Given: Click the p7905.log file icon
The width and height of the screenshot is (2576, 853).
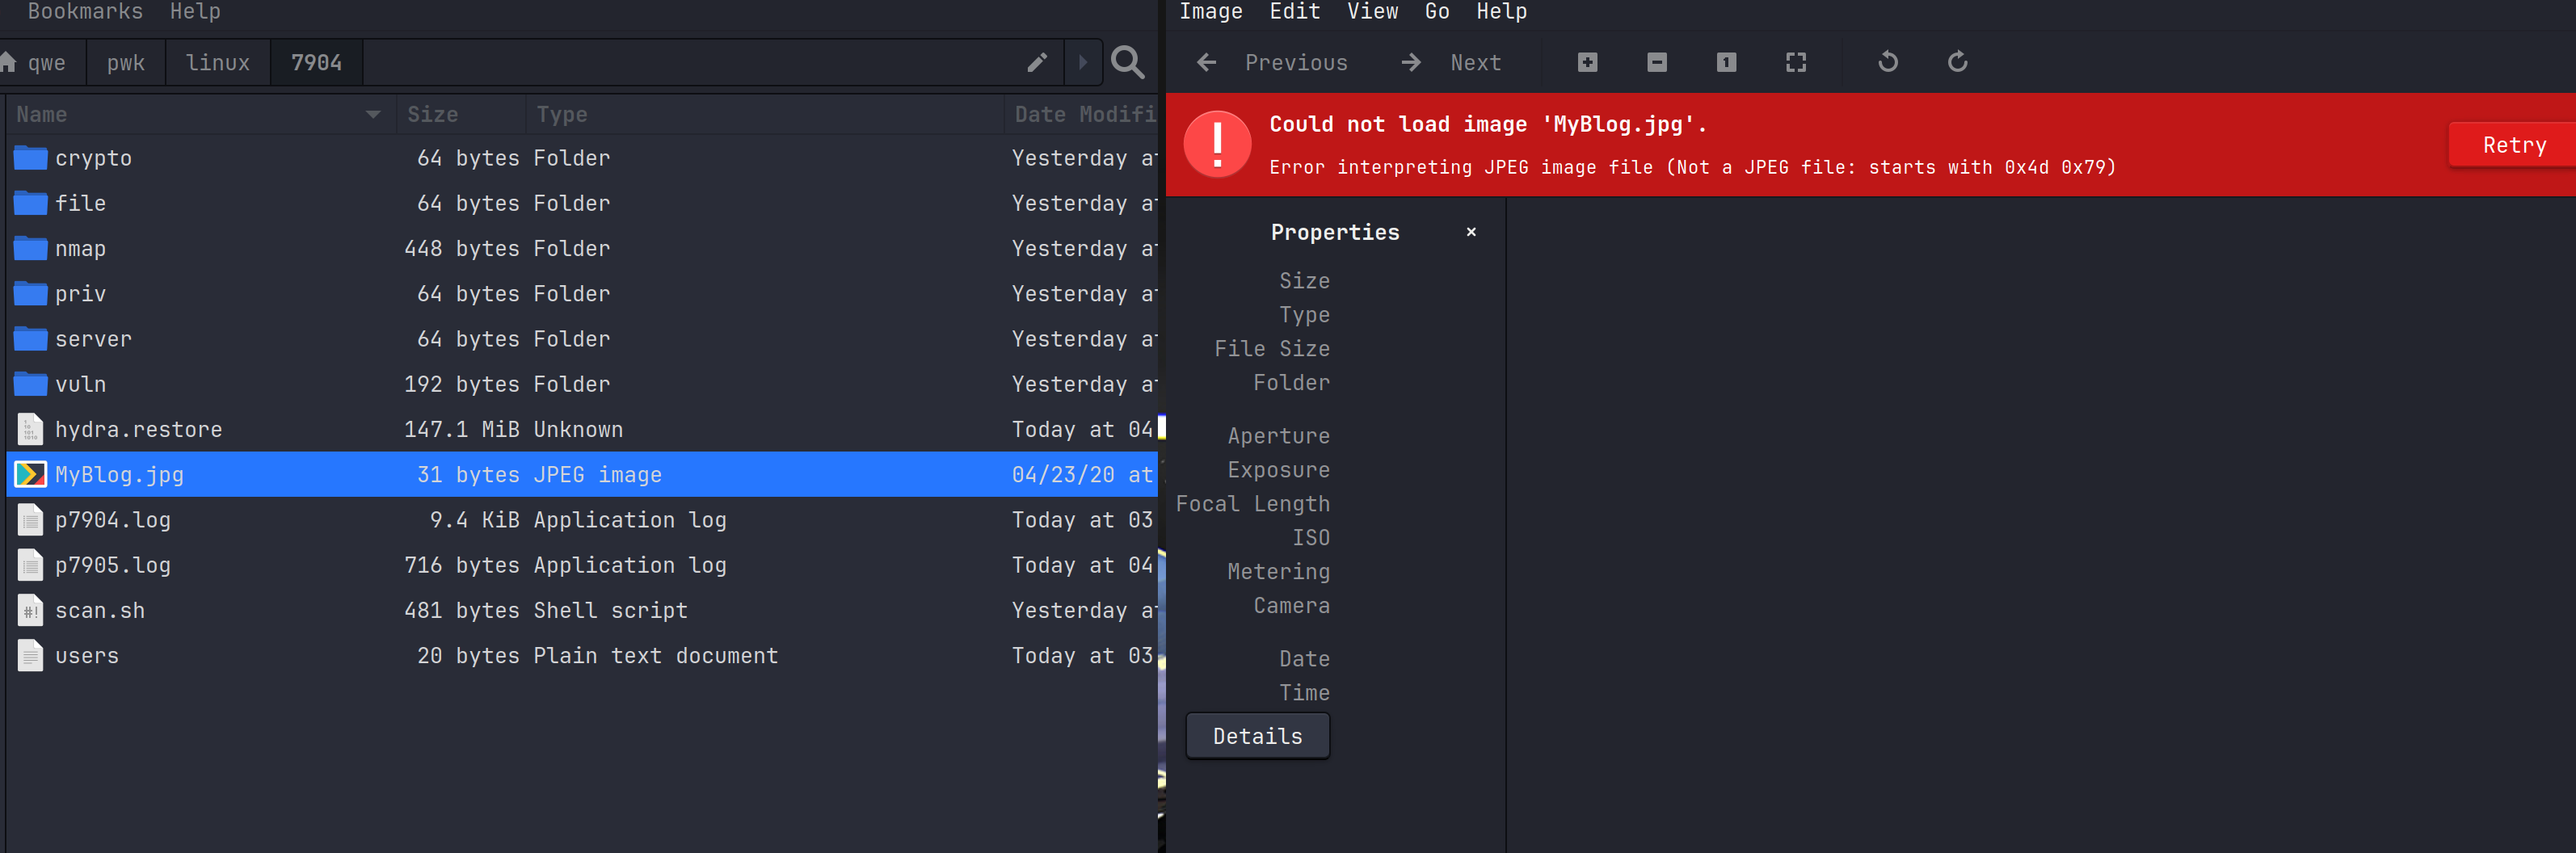Looking at the screenshot, I should [x=30, y=565].
